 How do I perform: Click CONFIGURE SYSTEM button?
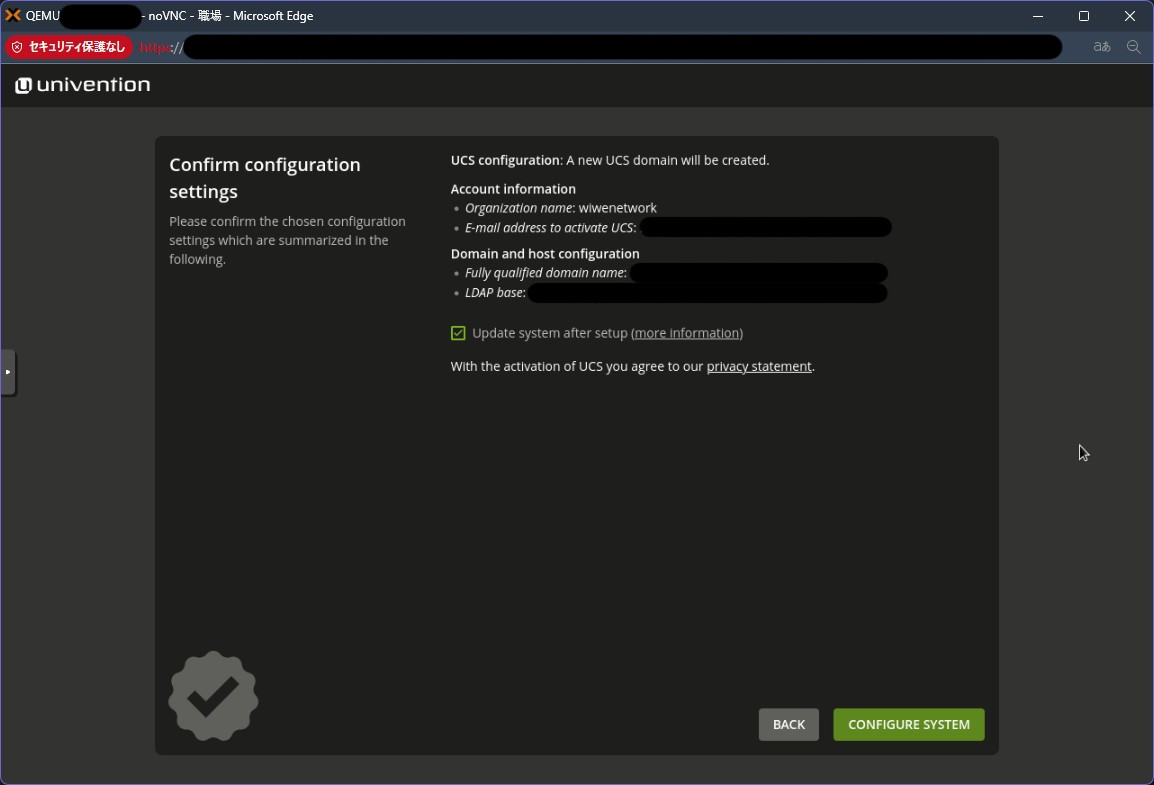click(x=909, y=725)
